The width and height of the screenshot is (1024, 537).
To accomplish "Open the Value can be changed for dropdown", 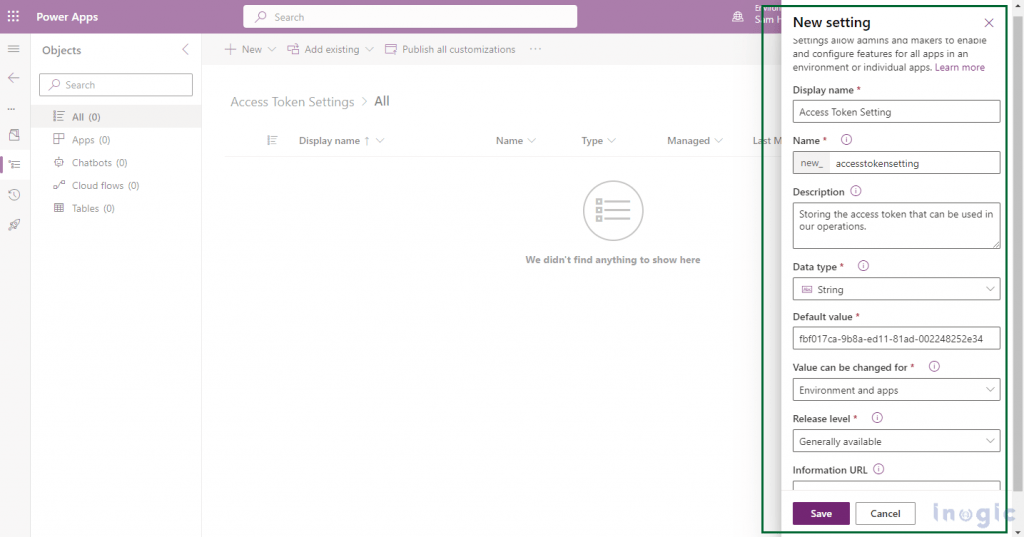I will tap(896, 390).
